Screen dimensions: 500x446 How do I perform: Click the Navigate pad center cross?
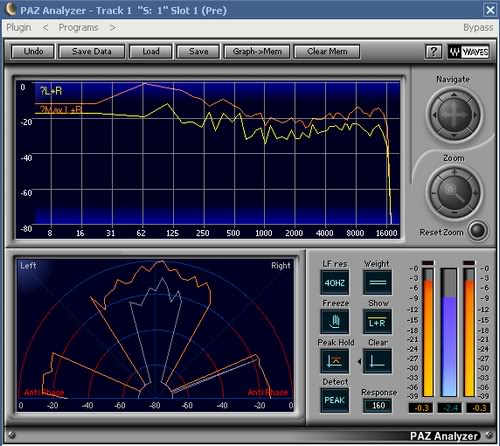point(454,115)
